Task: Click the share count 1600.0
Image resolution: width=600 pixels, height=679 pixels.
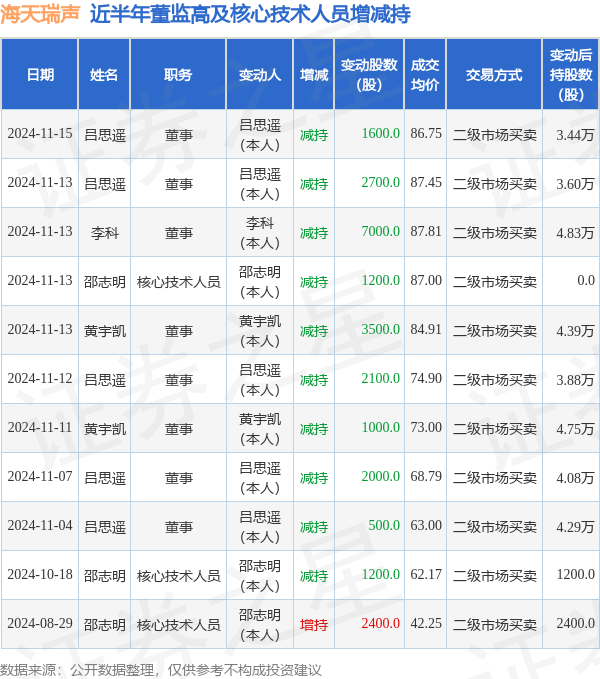Action: pos(381,133)
